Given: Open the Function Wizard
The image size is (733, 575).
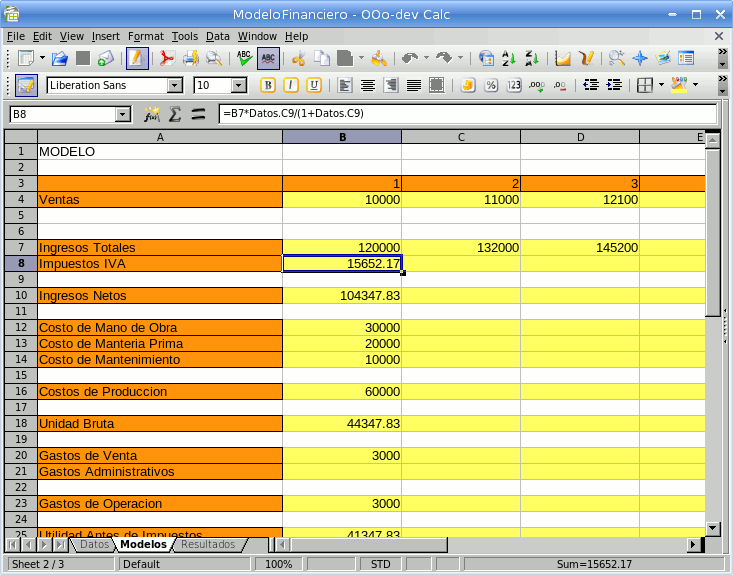Looking at the screenshot, I should [152, 114].
